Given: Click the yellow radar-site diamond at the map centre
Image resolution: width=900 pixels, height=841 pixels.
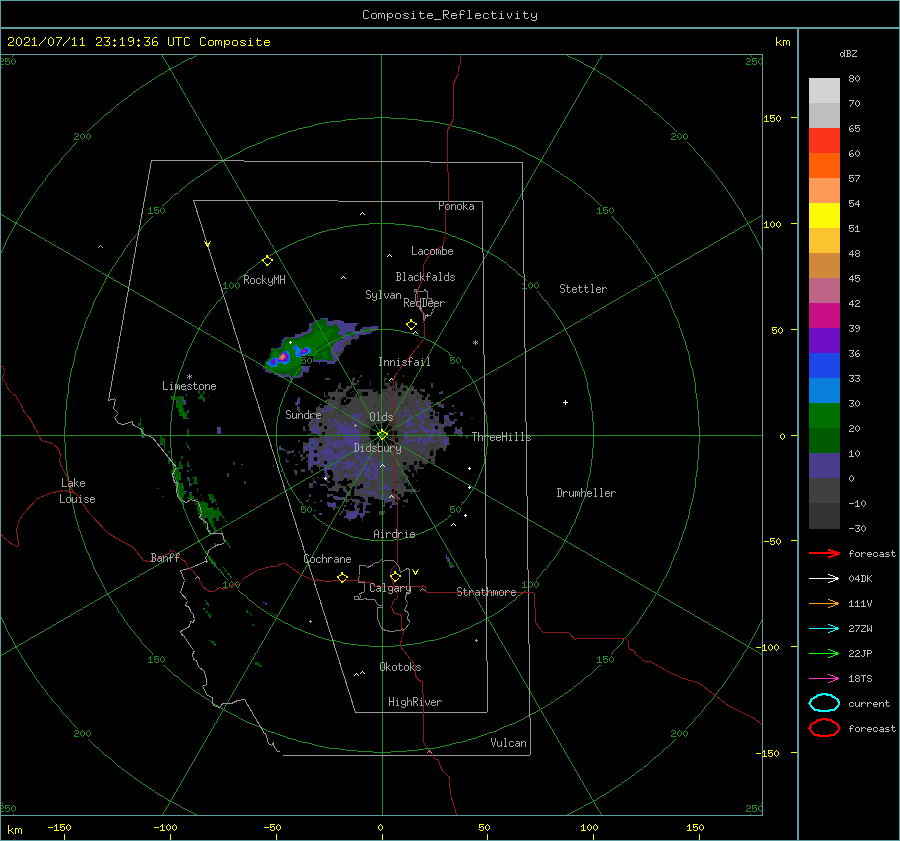Looking at the screenshot, I should [x=382, y=435].
